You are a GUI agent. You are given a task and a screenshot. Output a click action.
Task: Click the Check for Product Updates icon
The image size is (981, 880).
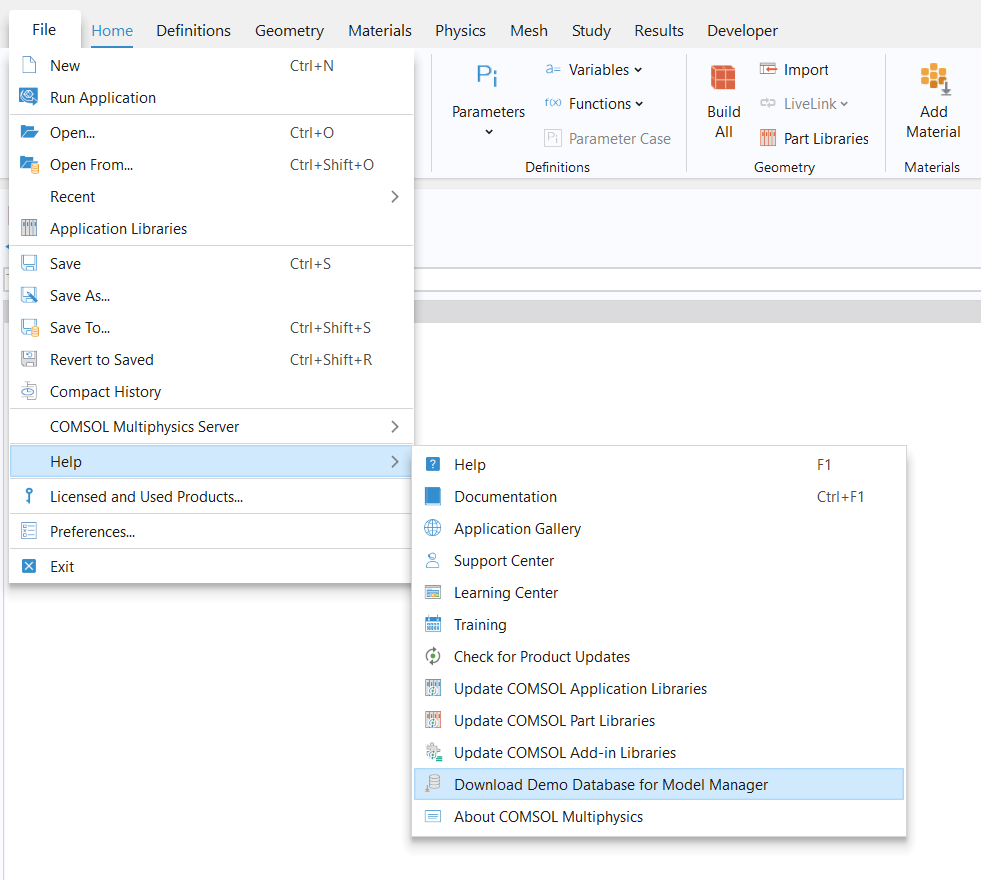tap(432, 656)
